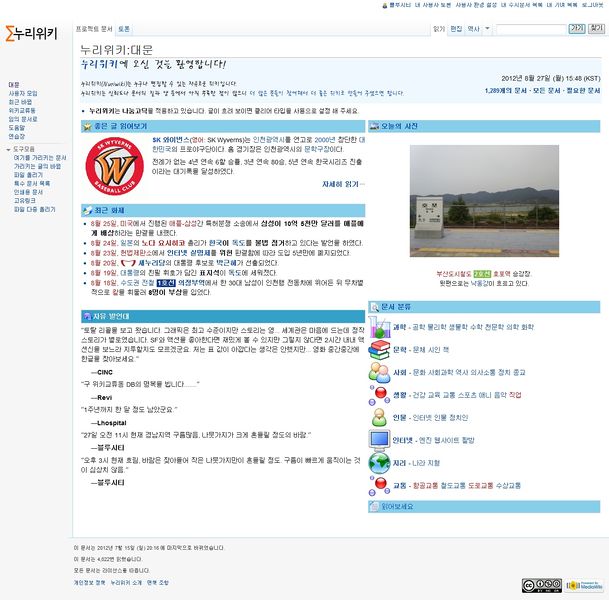Click the science beaker category icon
The width and height of the screenshot is (609, 600).
click(x=379, y=327)
